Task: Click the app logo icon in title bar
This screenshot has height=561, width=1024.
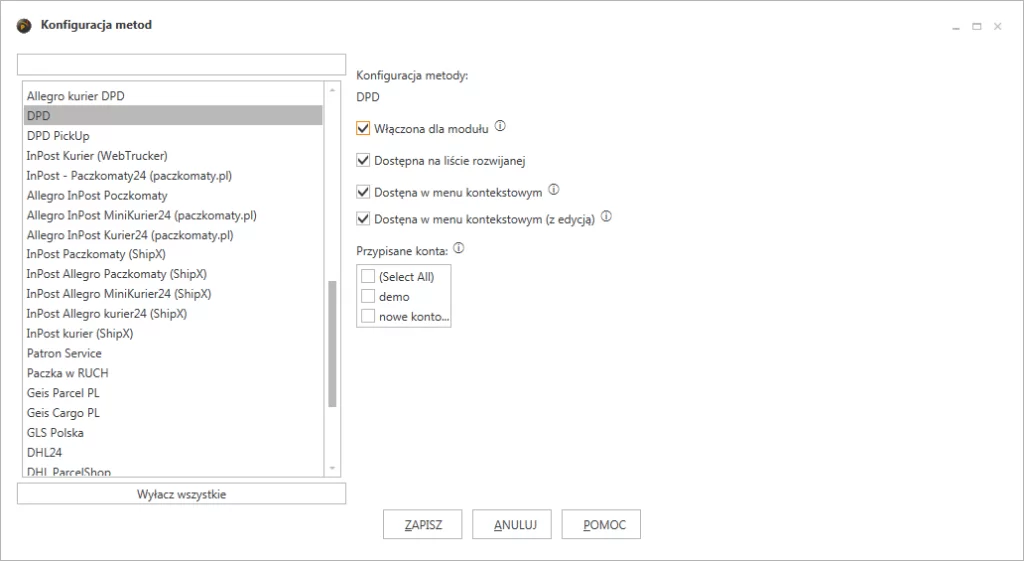Action: click(24, 26)
